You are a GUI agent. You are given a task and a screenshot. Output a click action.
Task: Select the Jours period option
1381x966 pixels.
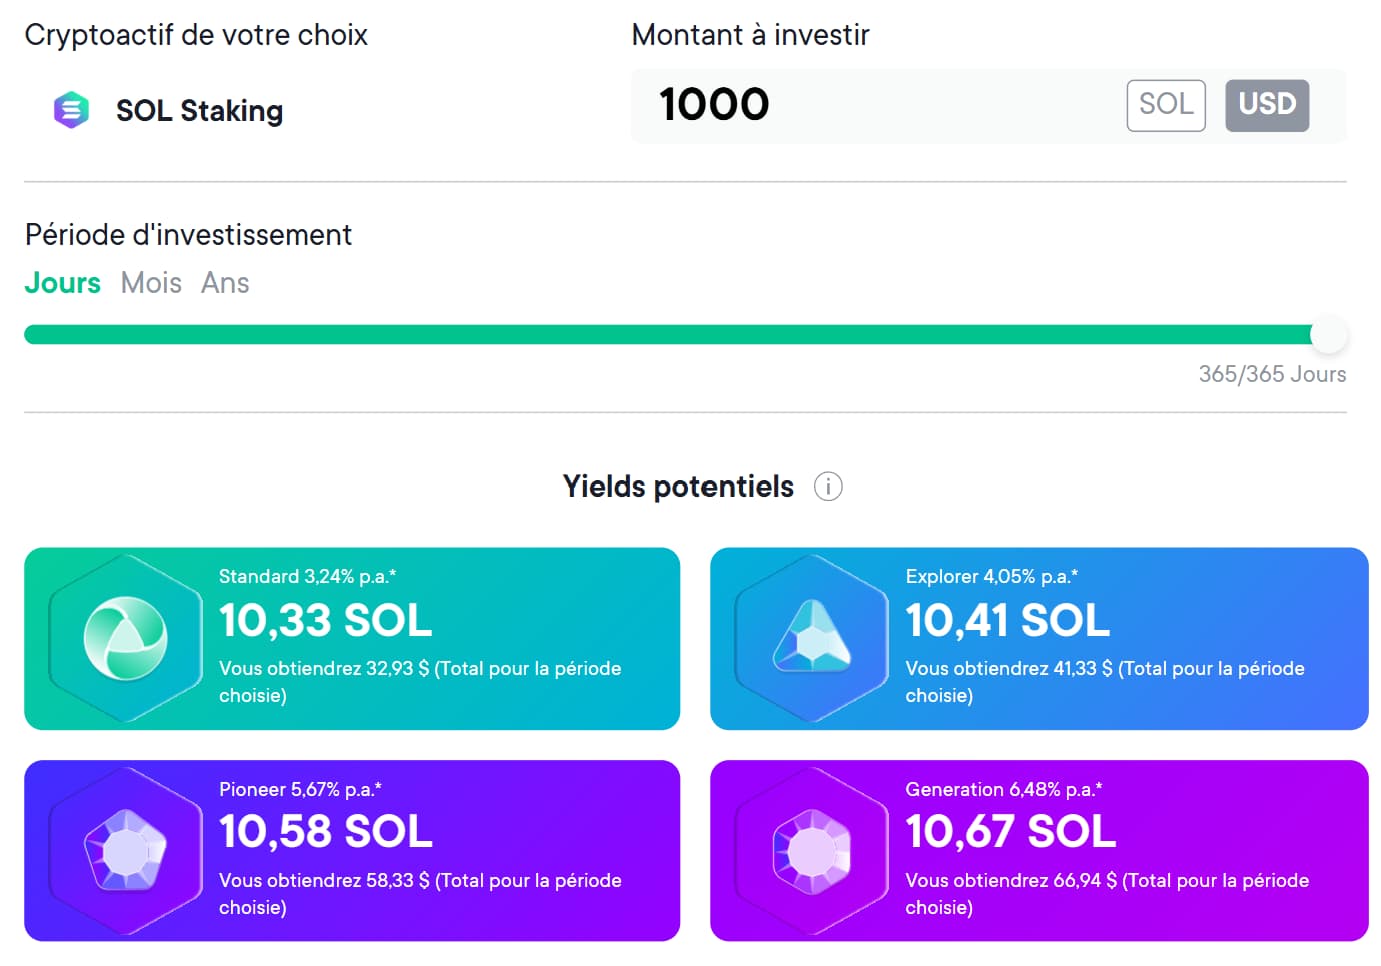click(x=62, y=283)
